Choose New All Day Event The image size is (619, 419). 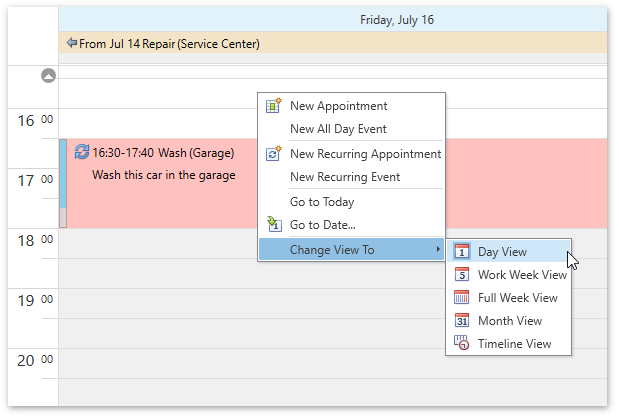(351, 129)
